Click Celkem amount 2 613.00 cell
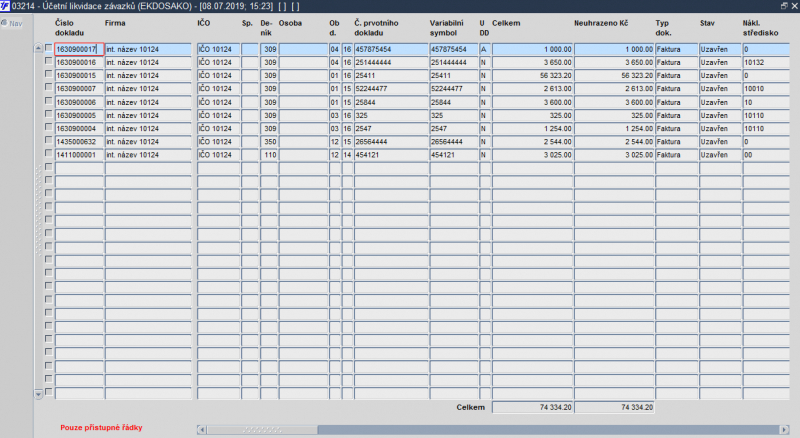The image size is (800, 438). pos(532,89)
